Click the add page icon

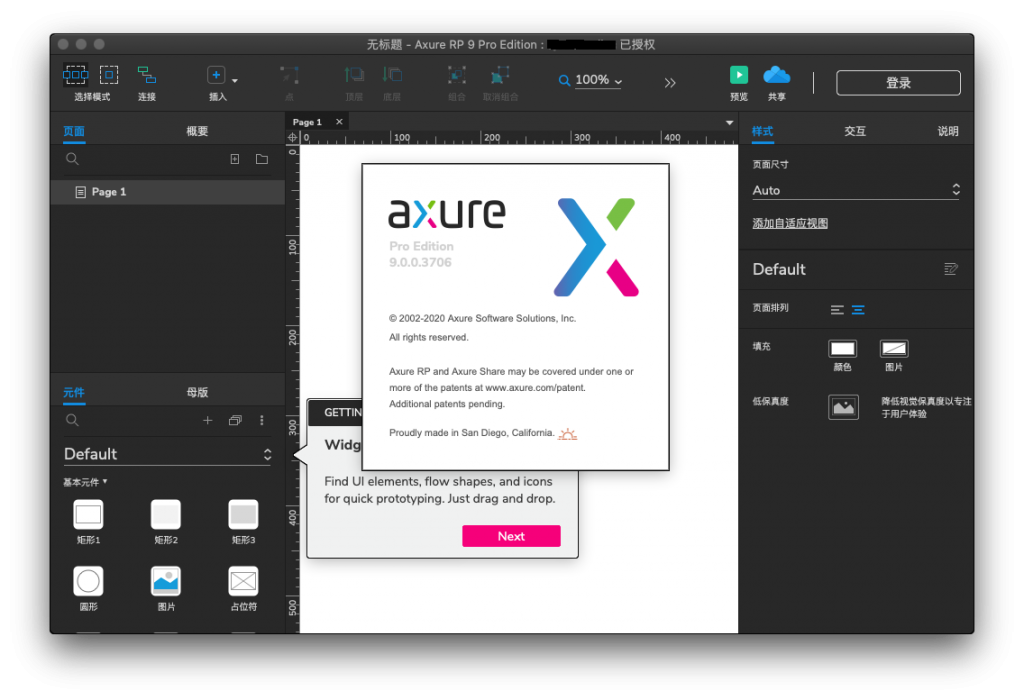(x=235, y=159)
